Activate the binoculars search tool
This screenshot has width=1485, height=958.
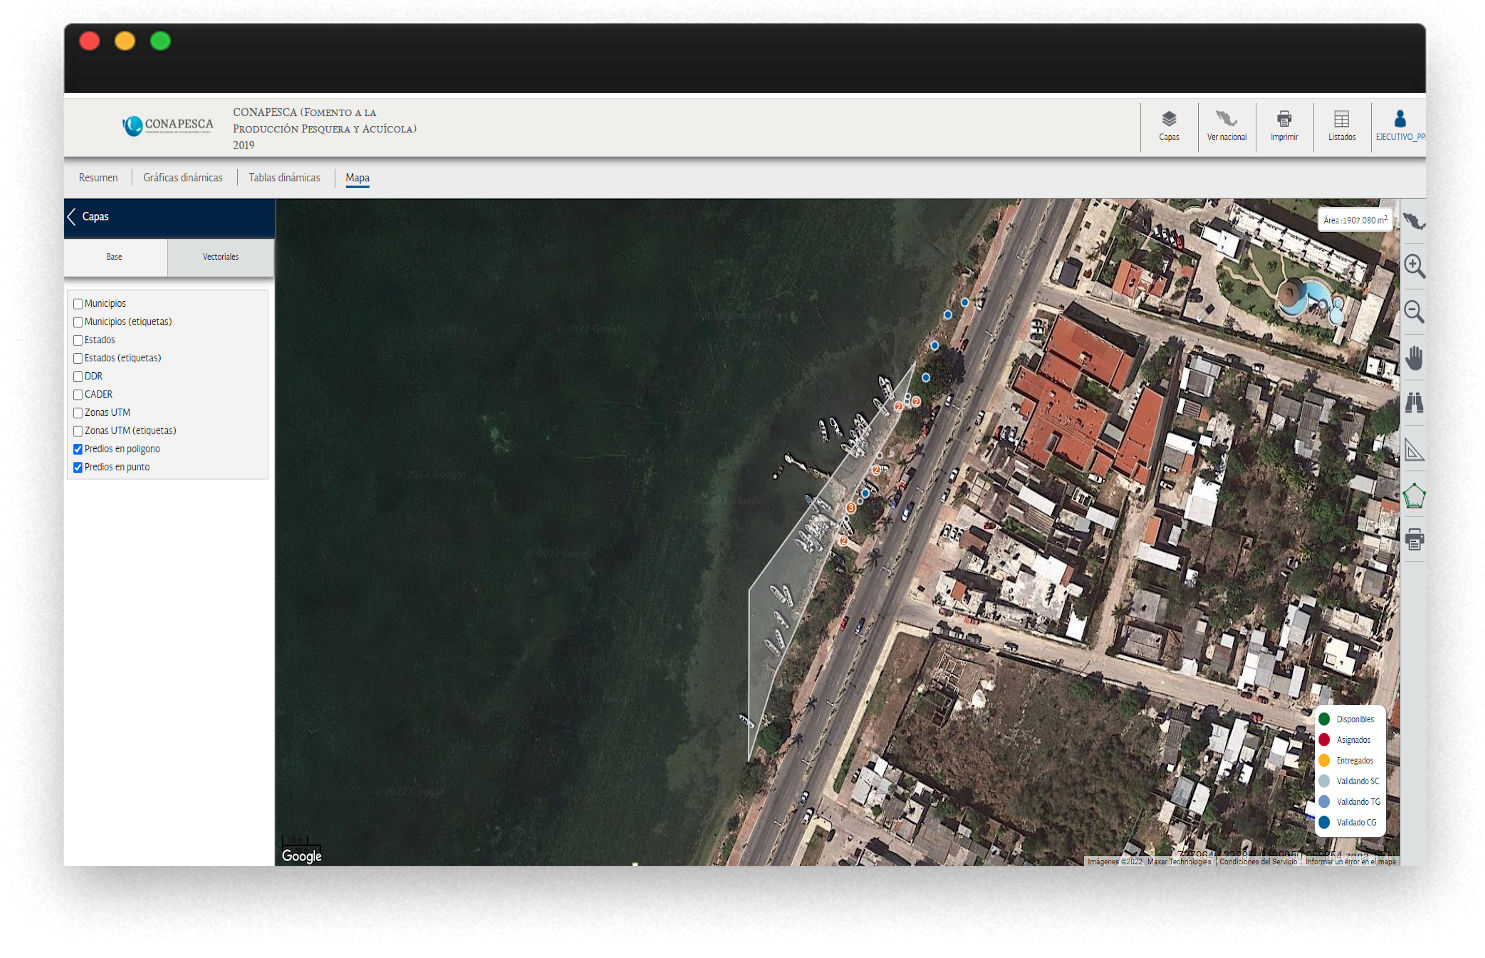[1414, 403]
